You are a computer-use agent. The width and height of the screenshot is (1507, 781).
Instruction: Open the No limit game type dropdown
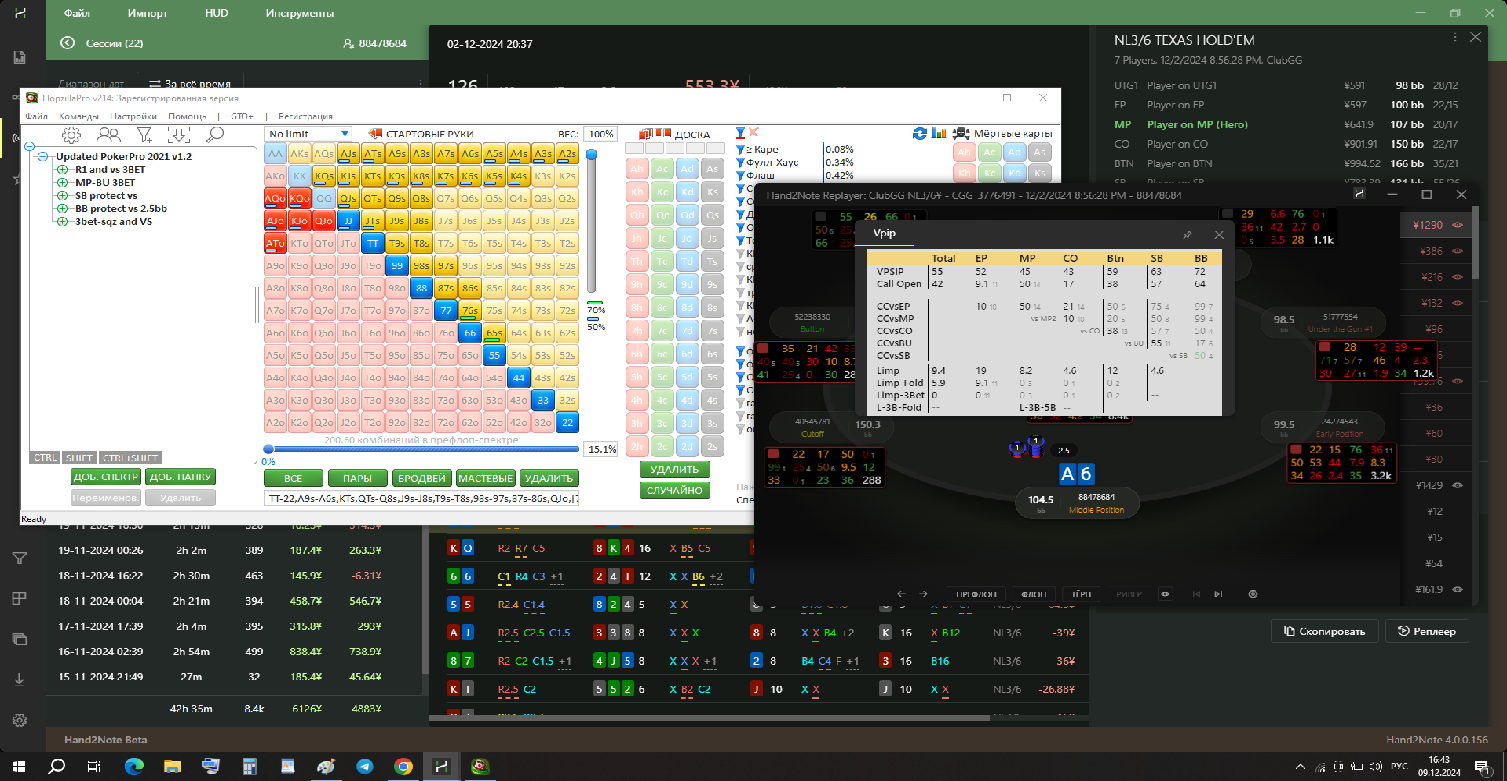(308, 133)
